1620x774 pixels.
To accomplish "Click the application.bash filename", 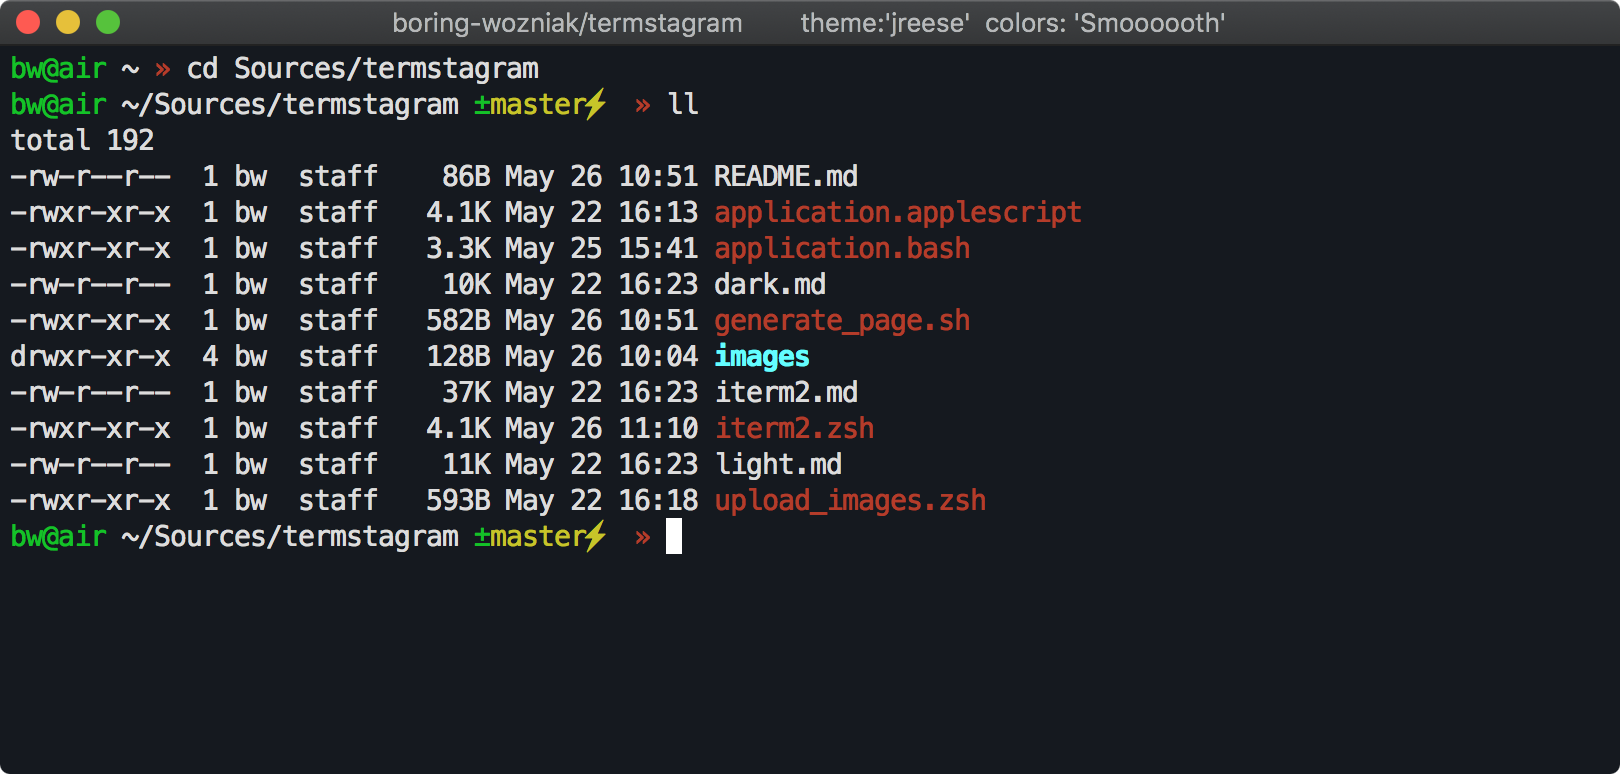I will click(x=841, y=248).
